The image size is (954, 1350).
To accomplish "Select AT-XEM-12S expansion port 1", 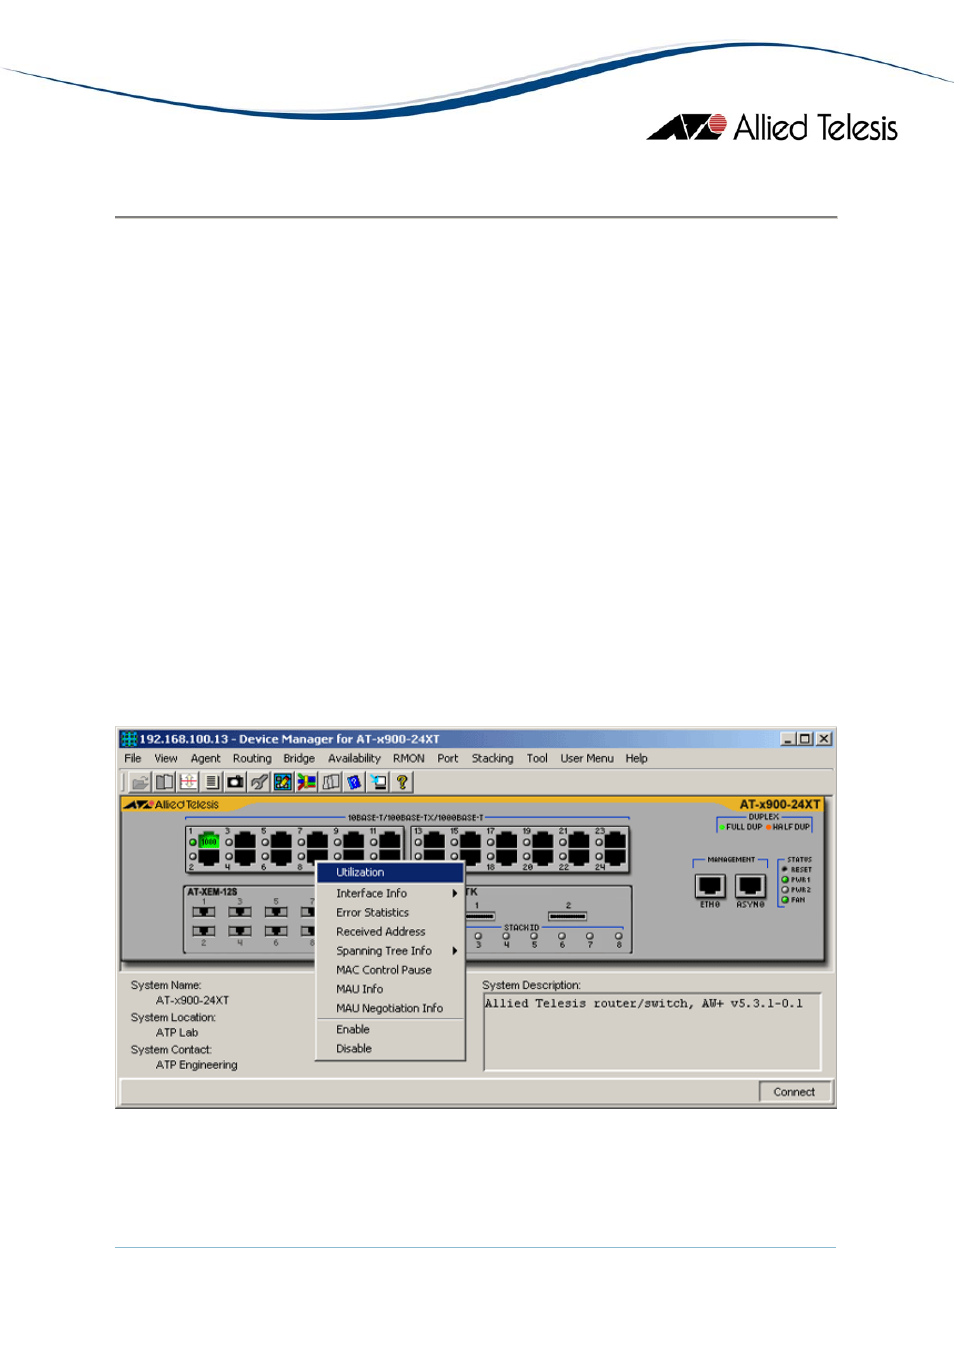I will pos(204,912).
